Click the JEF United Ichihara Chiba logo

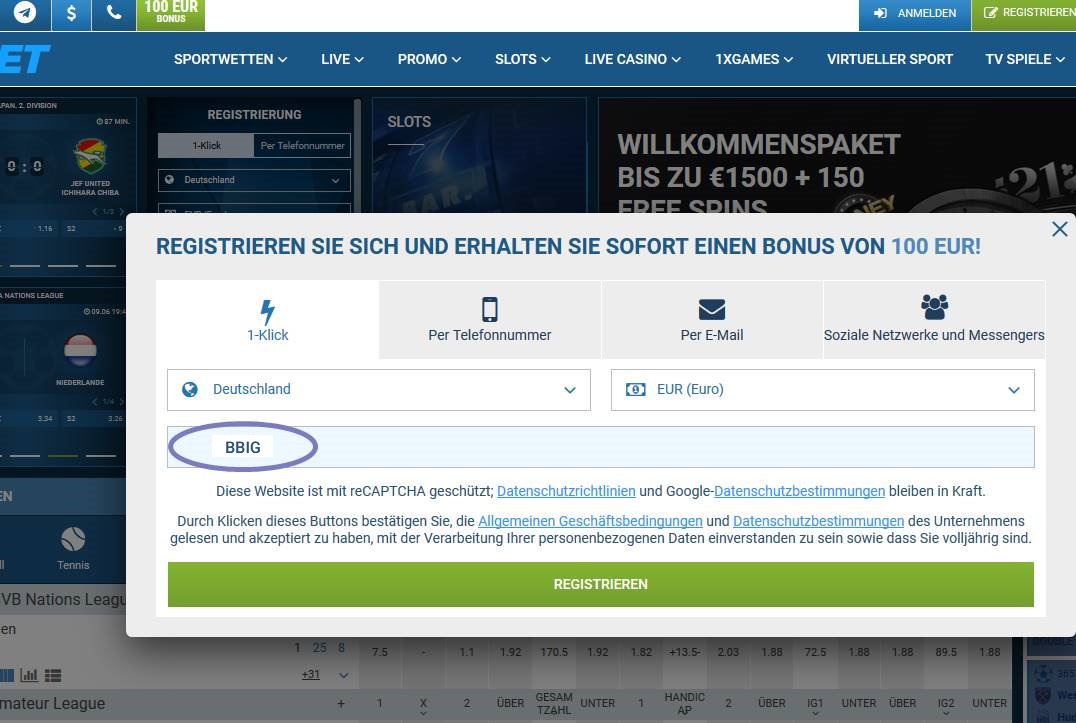pyautogui.click(x=90, y=156)
